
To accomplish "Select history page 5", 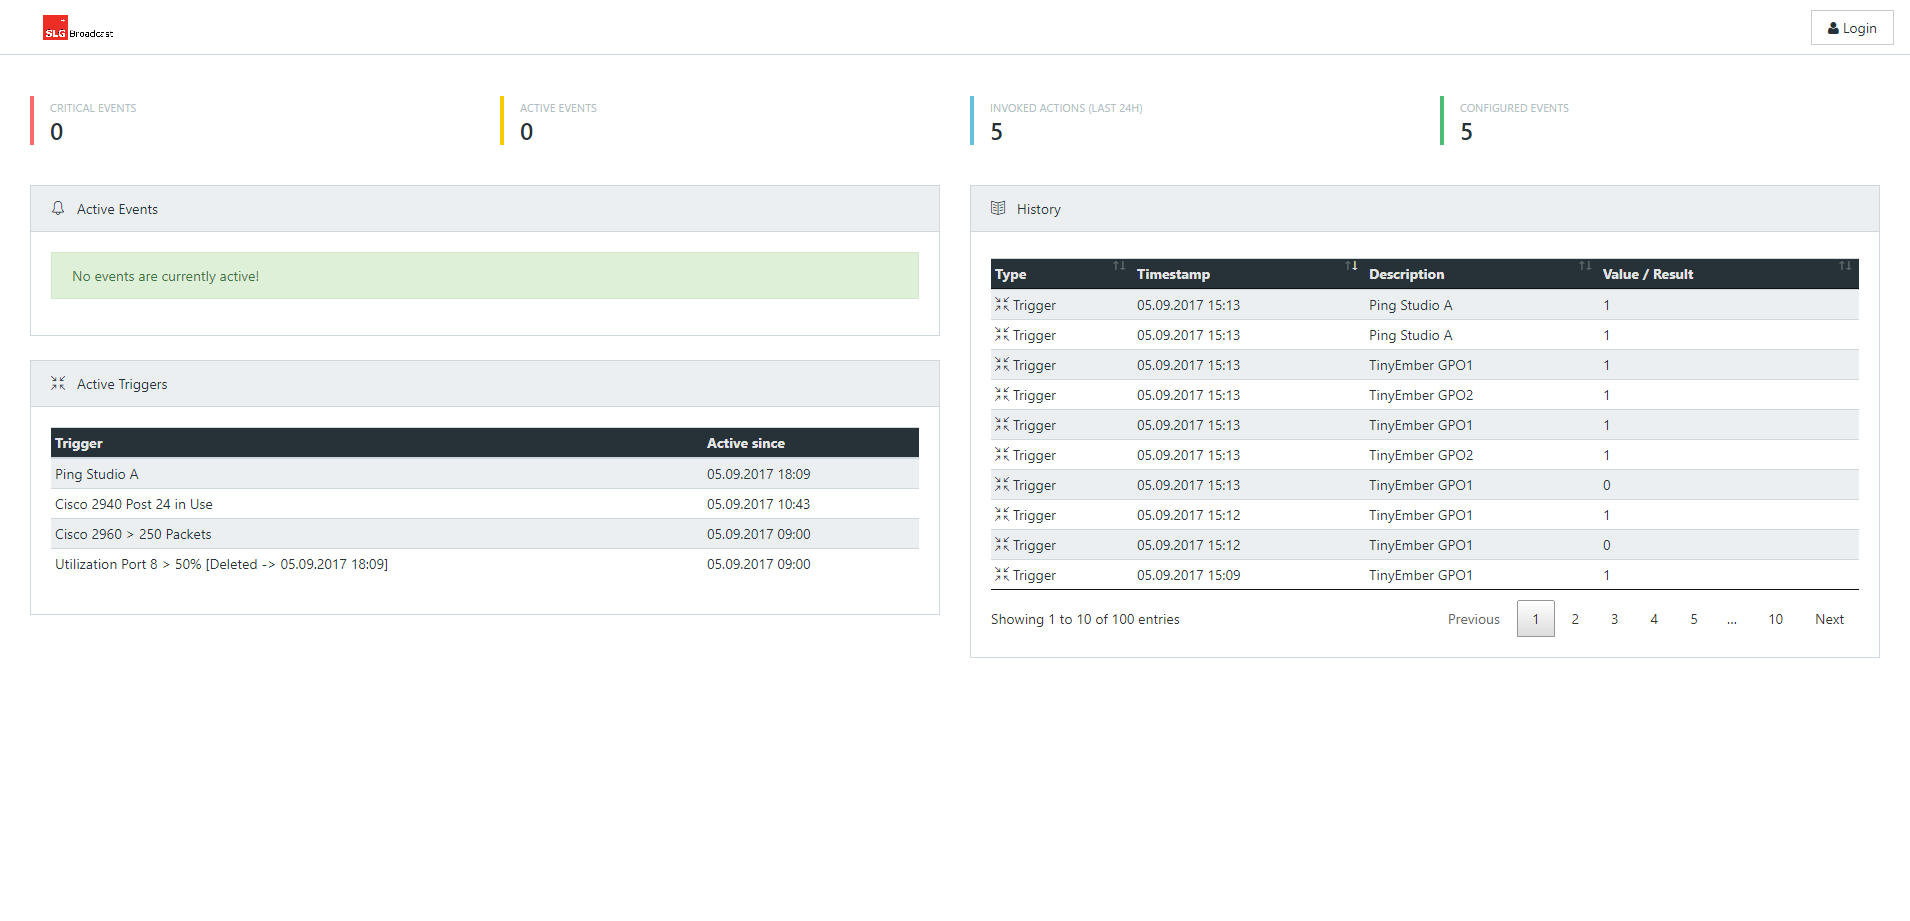I will pos(1694,619).
